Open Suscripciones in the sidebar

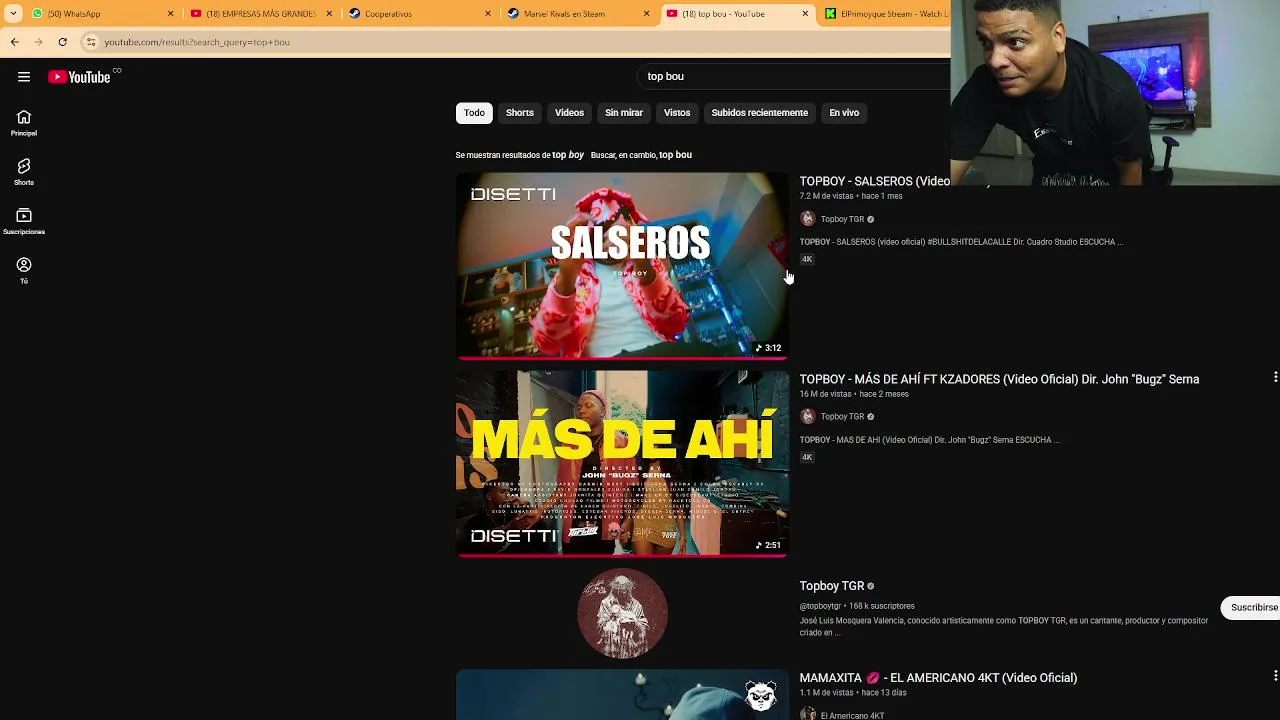24,221
